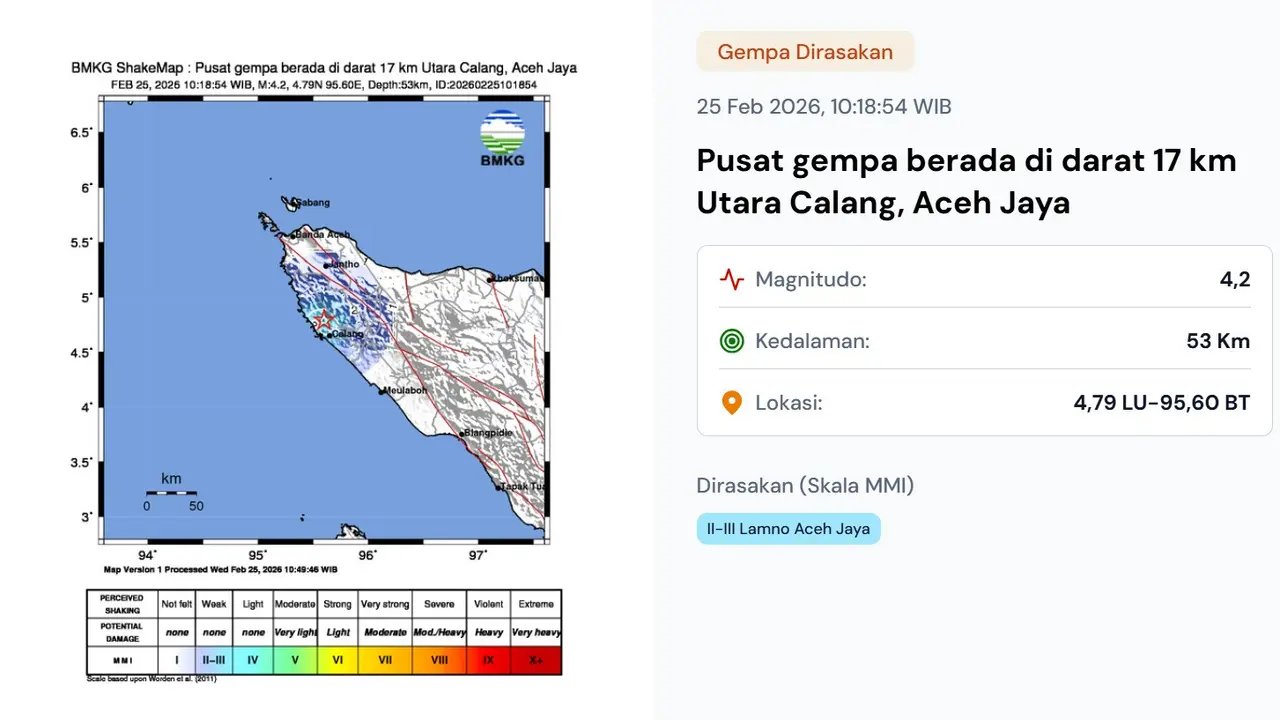Click the Kedalaman label
The image size is (1280, 720).
812,341
